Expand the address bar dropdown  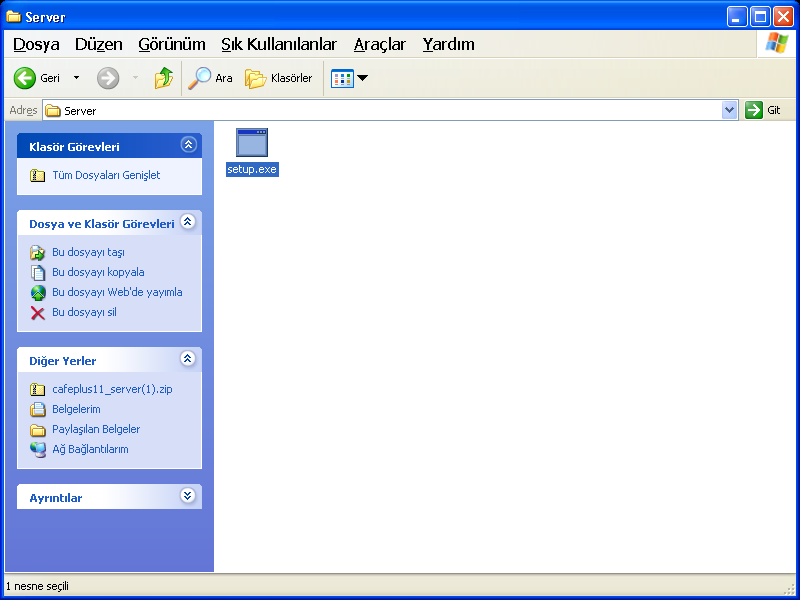pos(730,110)
